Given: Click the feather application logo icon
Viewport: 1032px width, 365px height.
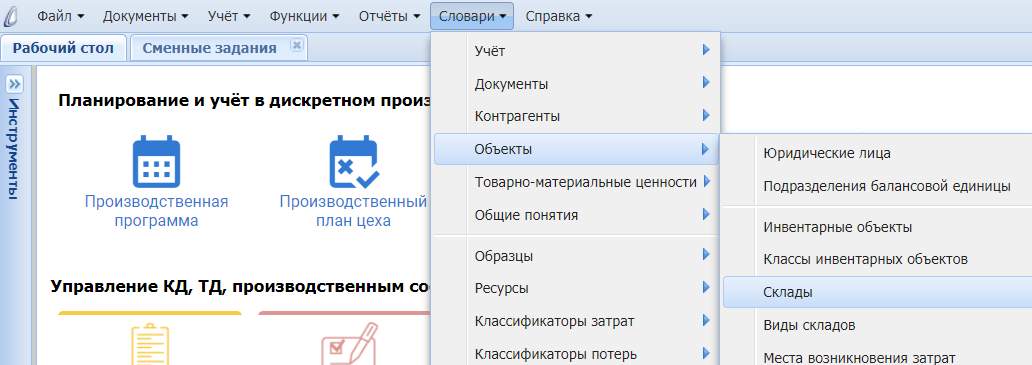Looking at the screenshot, I should (11, 16).
